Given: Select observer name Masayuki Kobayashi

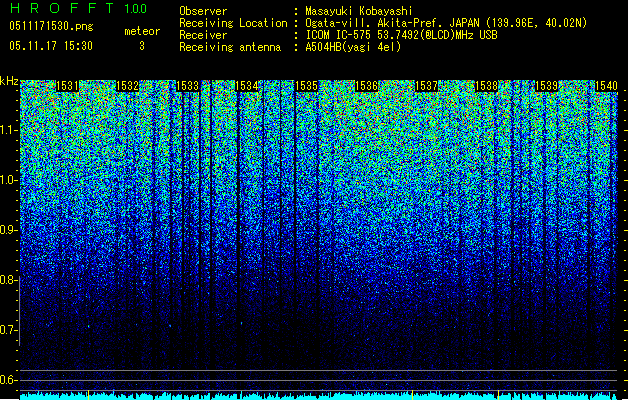Looking at the screenshot, I should [359, 11].
